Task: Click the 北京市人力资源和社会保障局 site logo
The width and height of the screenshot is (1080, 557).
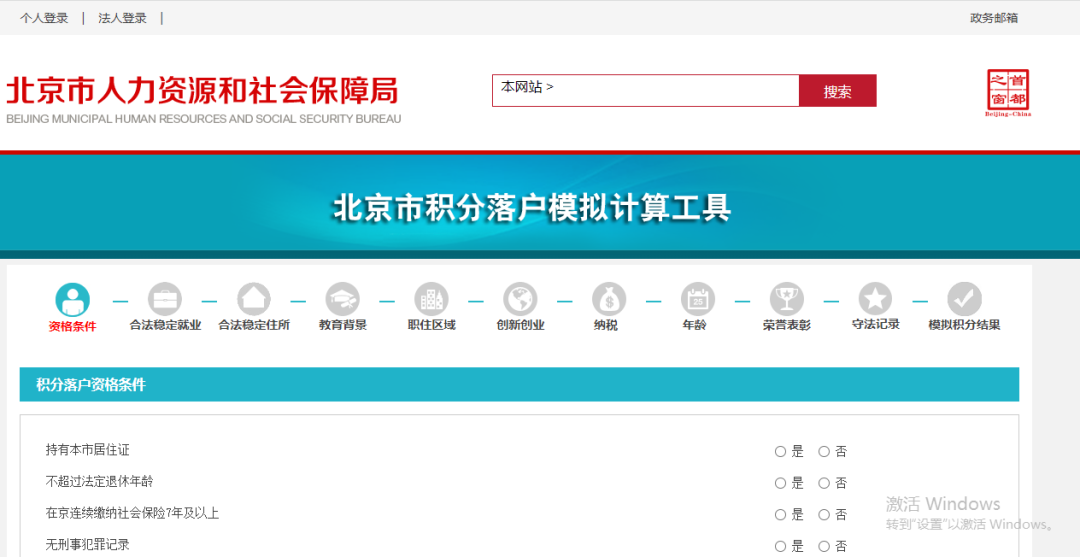Action: click(203, 100)
